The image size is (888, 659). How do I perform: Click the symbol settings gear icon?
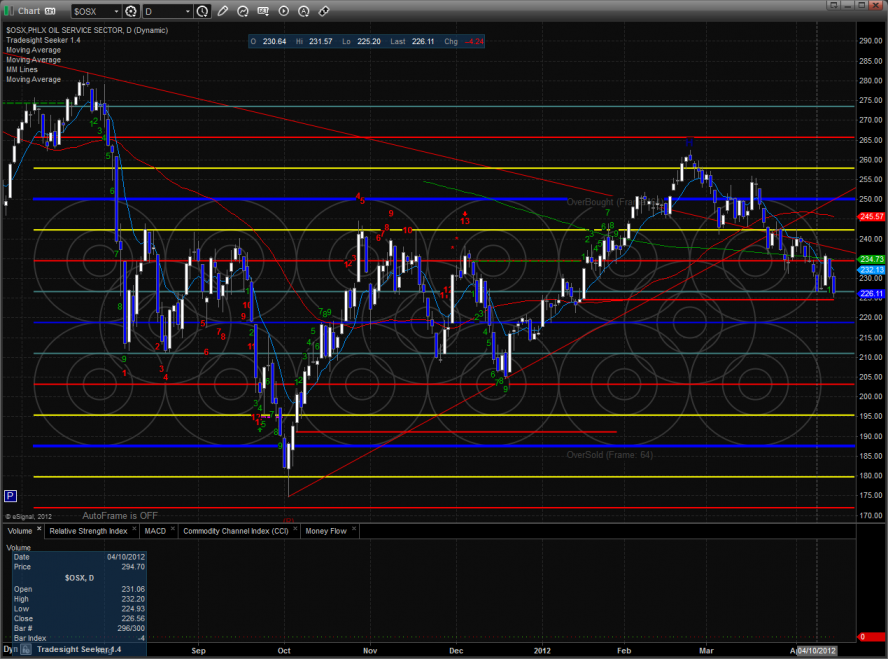pyautogui.click(x=131, y=11)
